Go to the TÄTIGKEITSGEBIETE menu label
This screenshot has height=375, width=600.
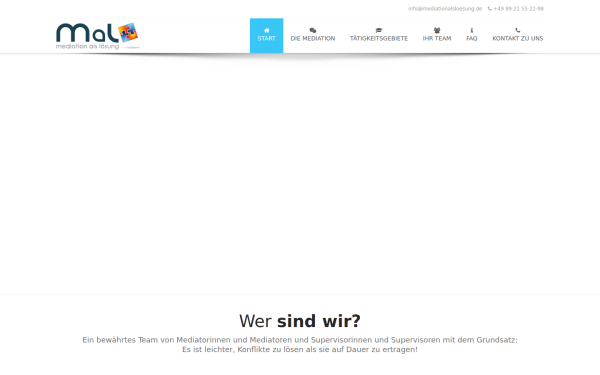[x=379, y=39]
